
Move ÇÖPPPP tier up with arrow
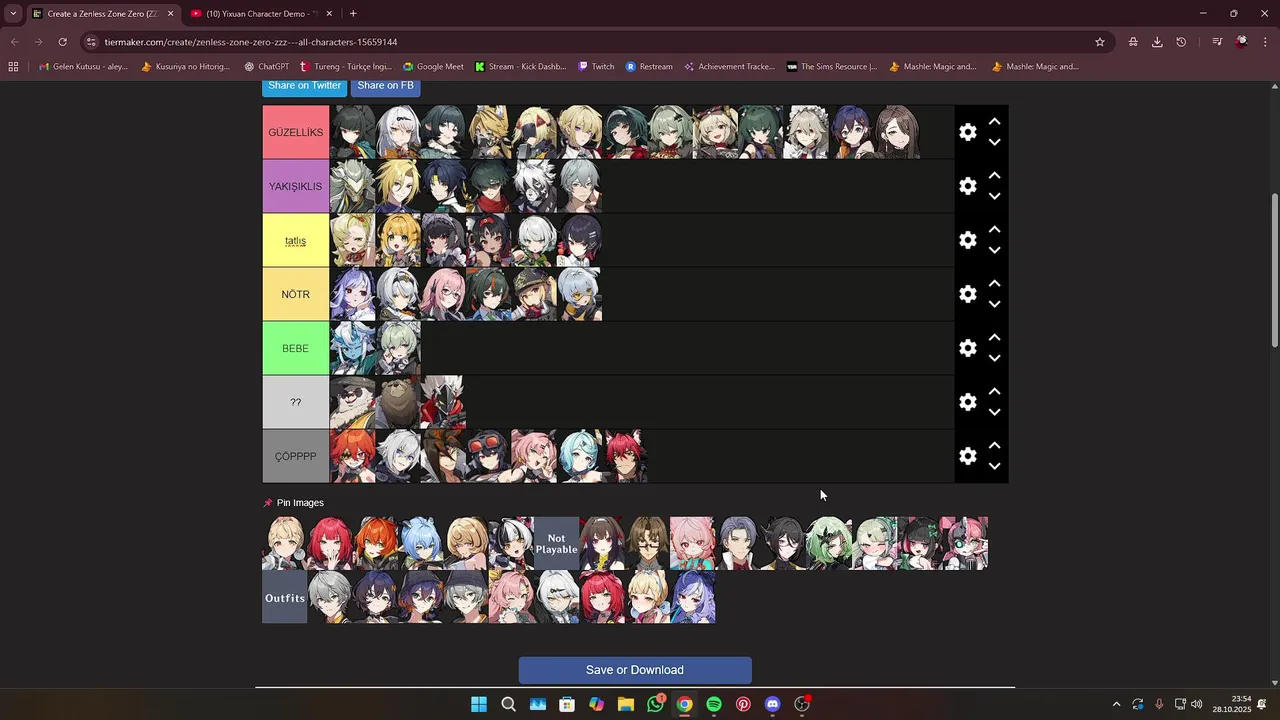[x=994, y=445]
